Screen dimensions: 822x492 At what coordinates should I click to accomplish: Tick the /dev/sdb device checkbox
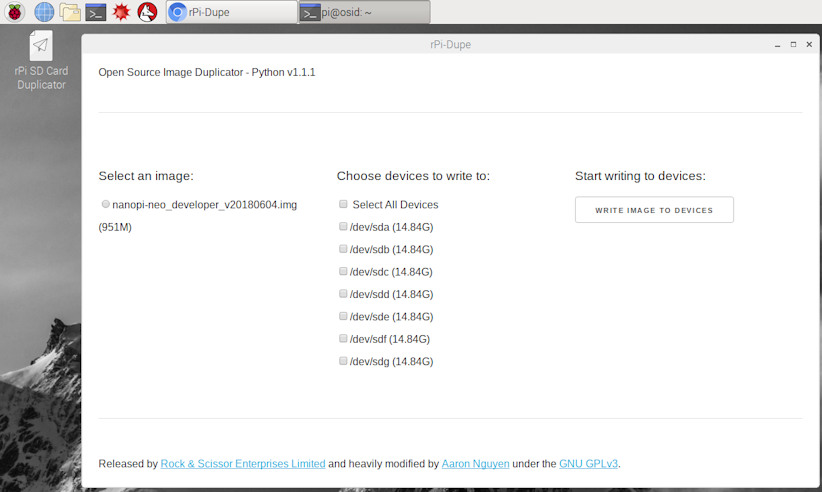[343, 249]
